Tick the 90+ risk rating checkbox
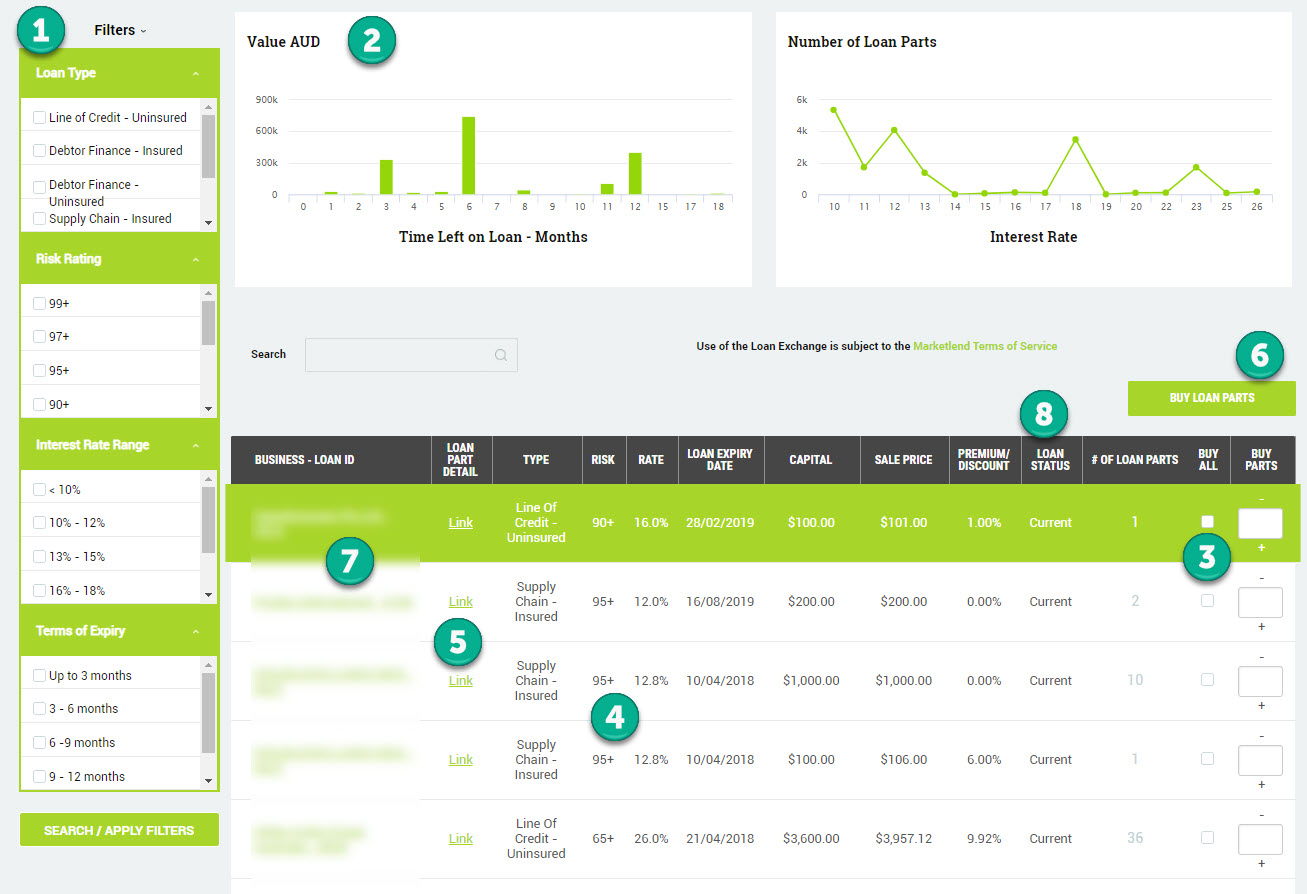Viewport: 1307px width, 894px height. pos(39,405)
